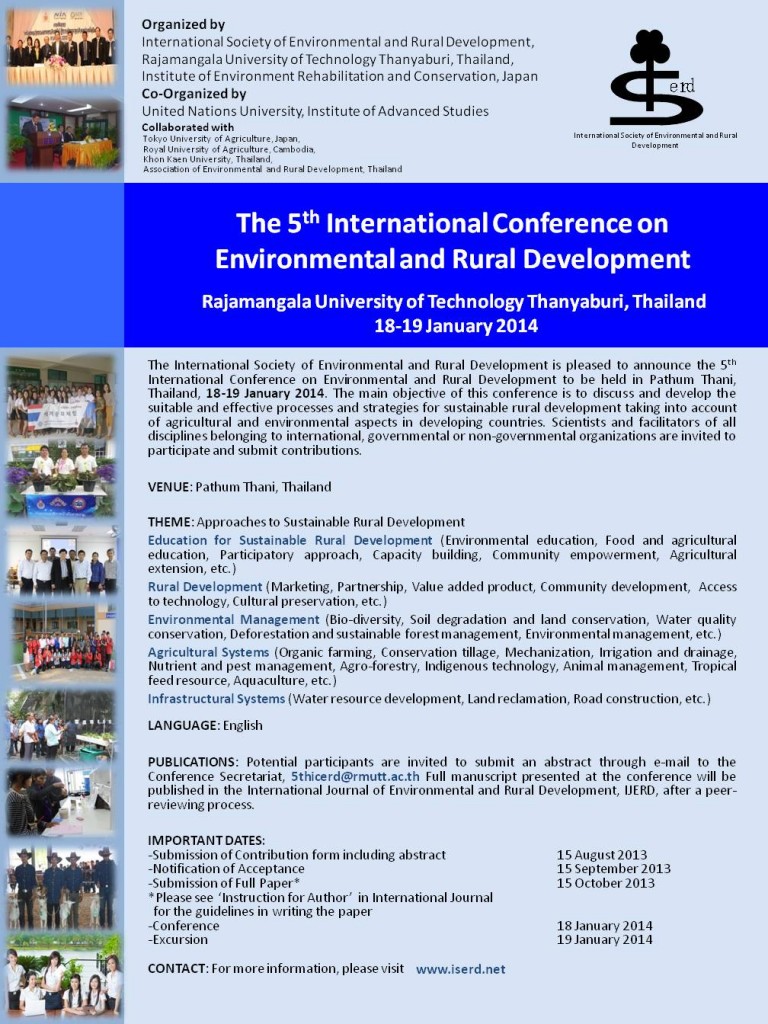Select the 'VENUE' label
Image resolution: width=768 pixels, height=1024 pixels.
pos(170,487)
